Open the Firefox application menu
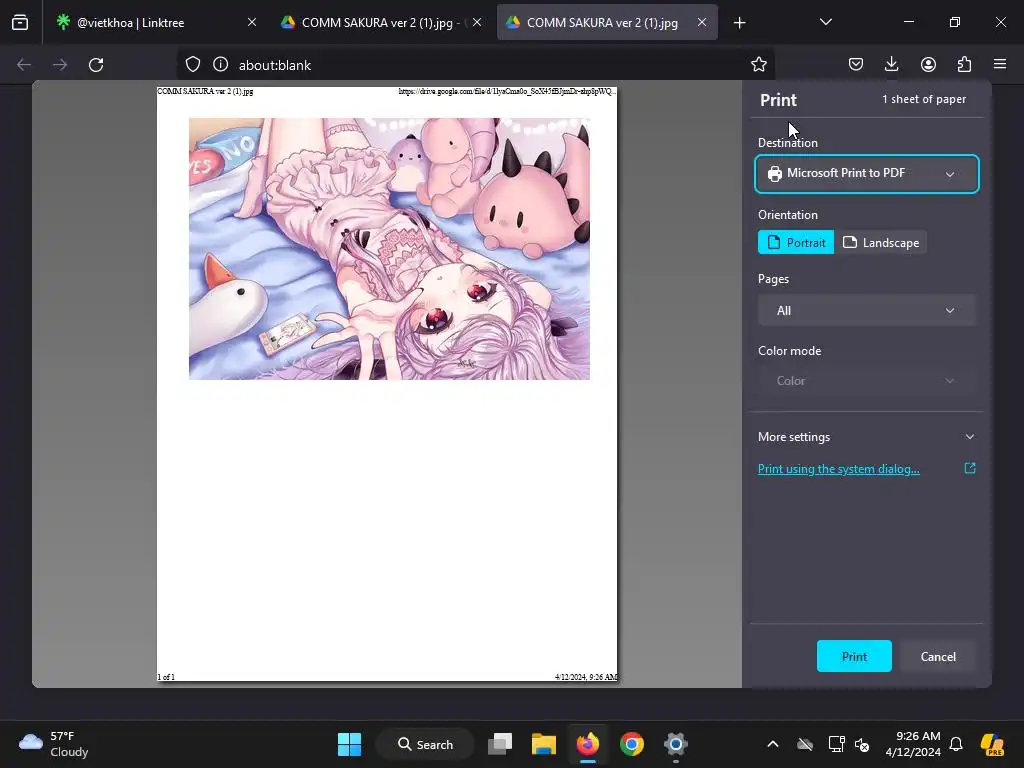The width and height of the screenshot is (1024, 768). (x=1000, y=64)
